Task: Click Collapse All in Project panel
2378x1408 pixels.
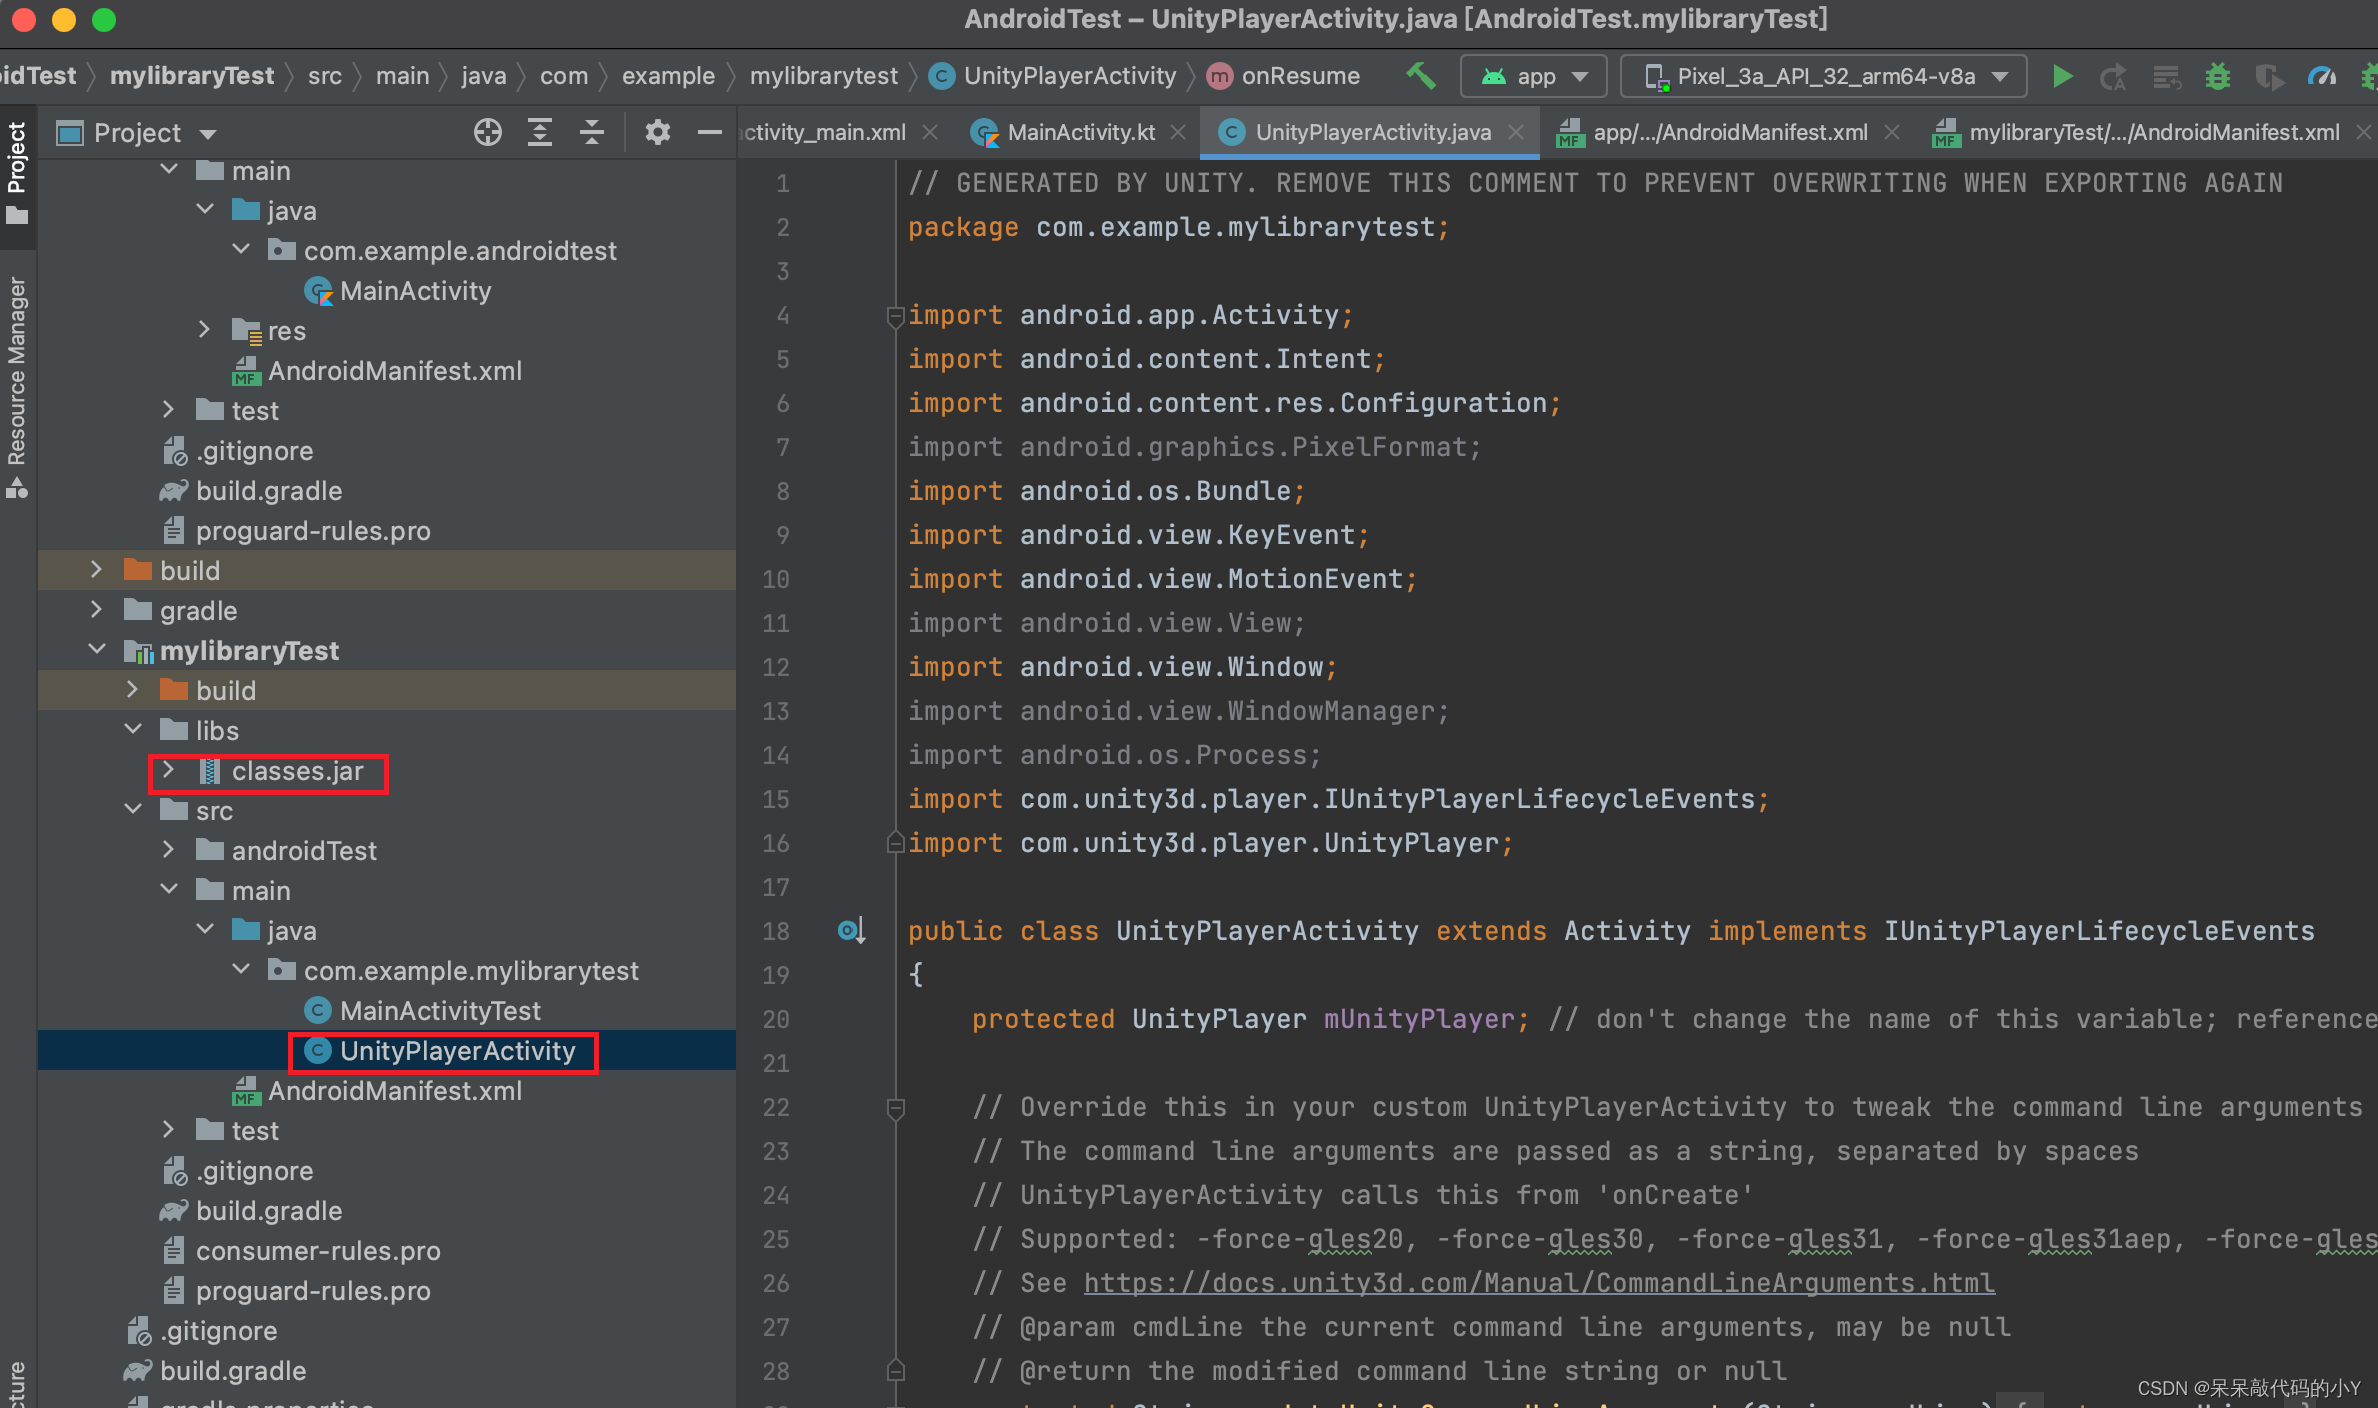Action: tap(592, 133)
